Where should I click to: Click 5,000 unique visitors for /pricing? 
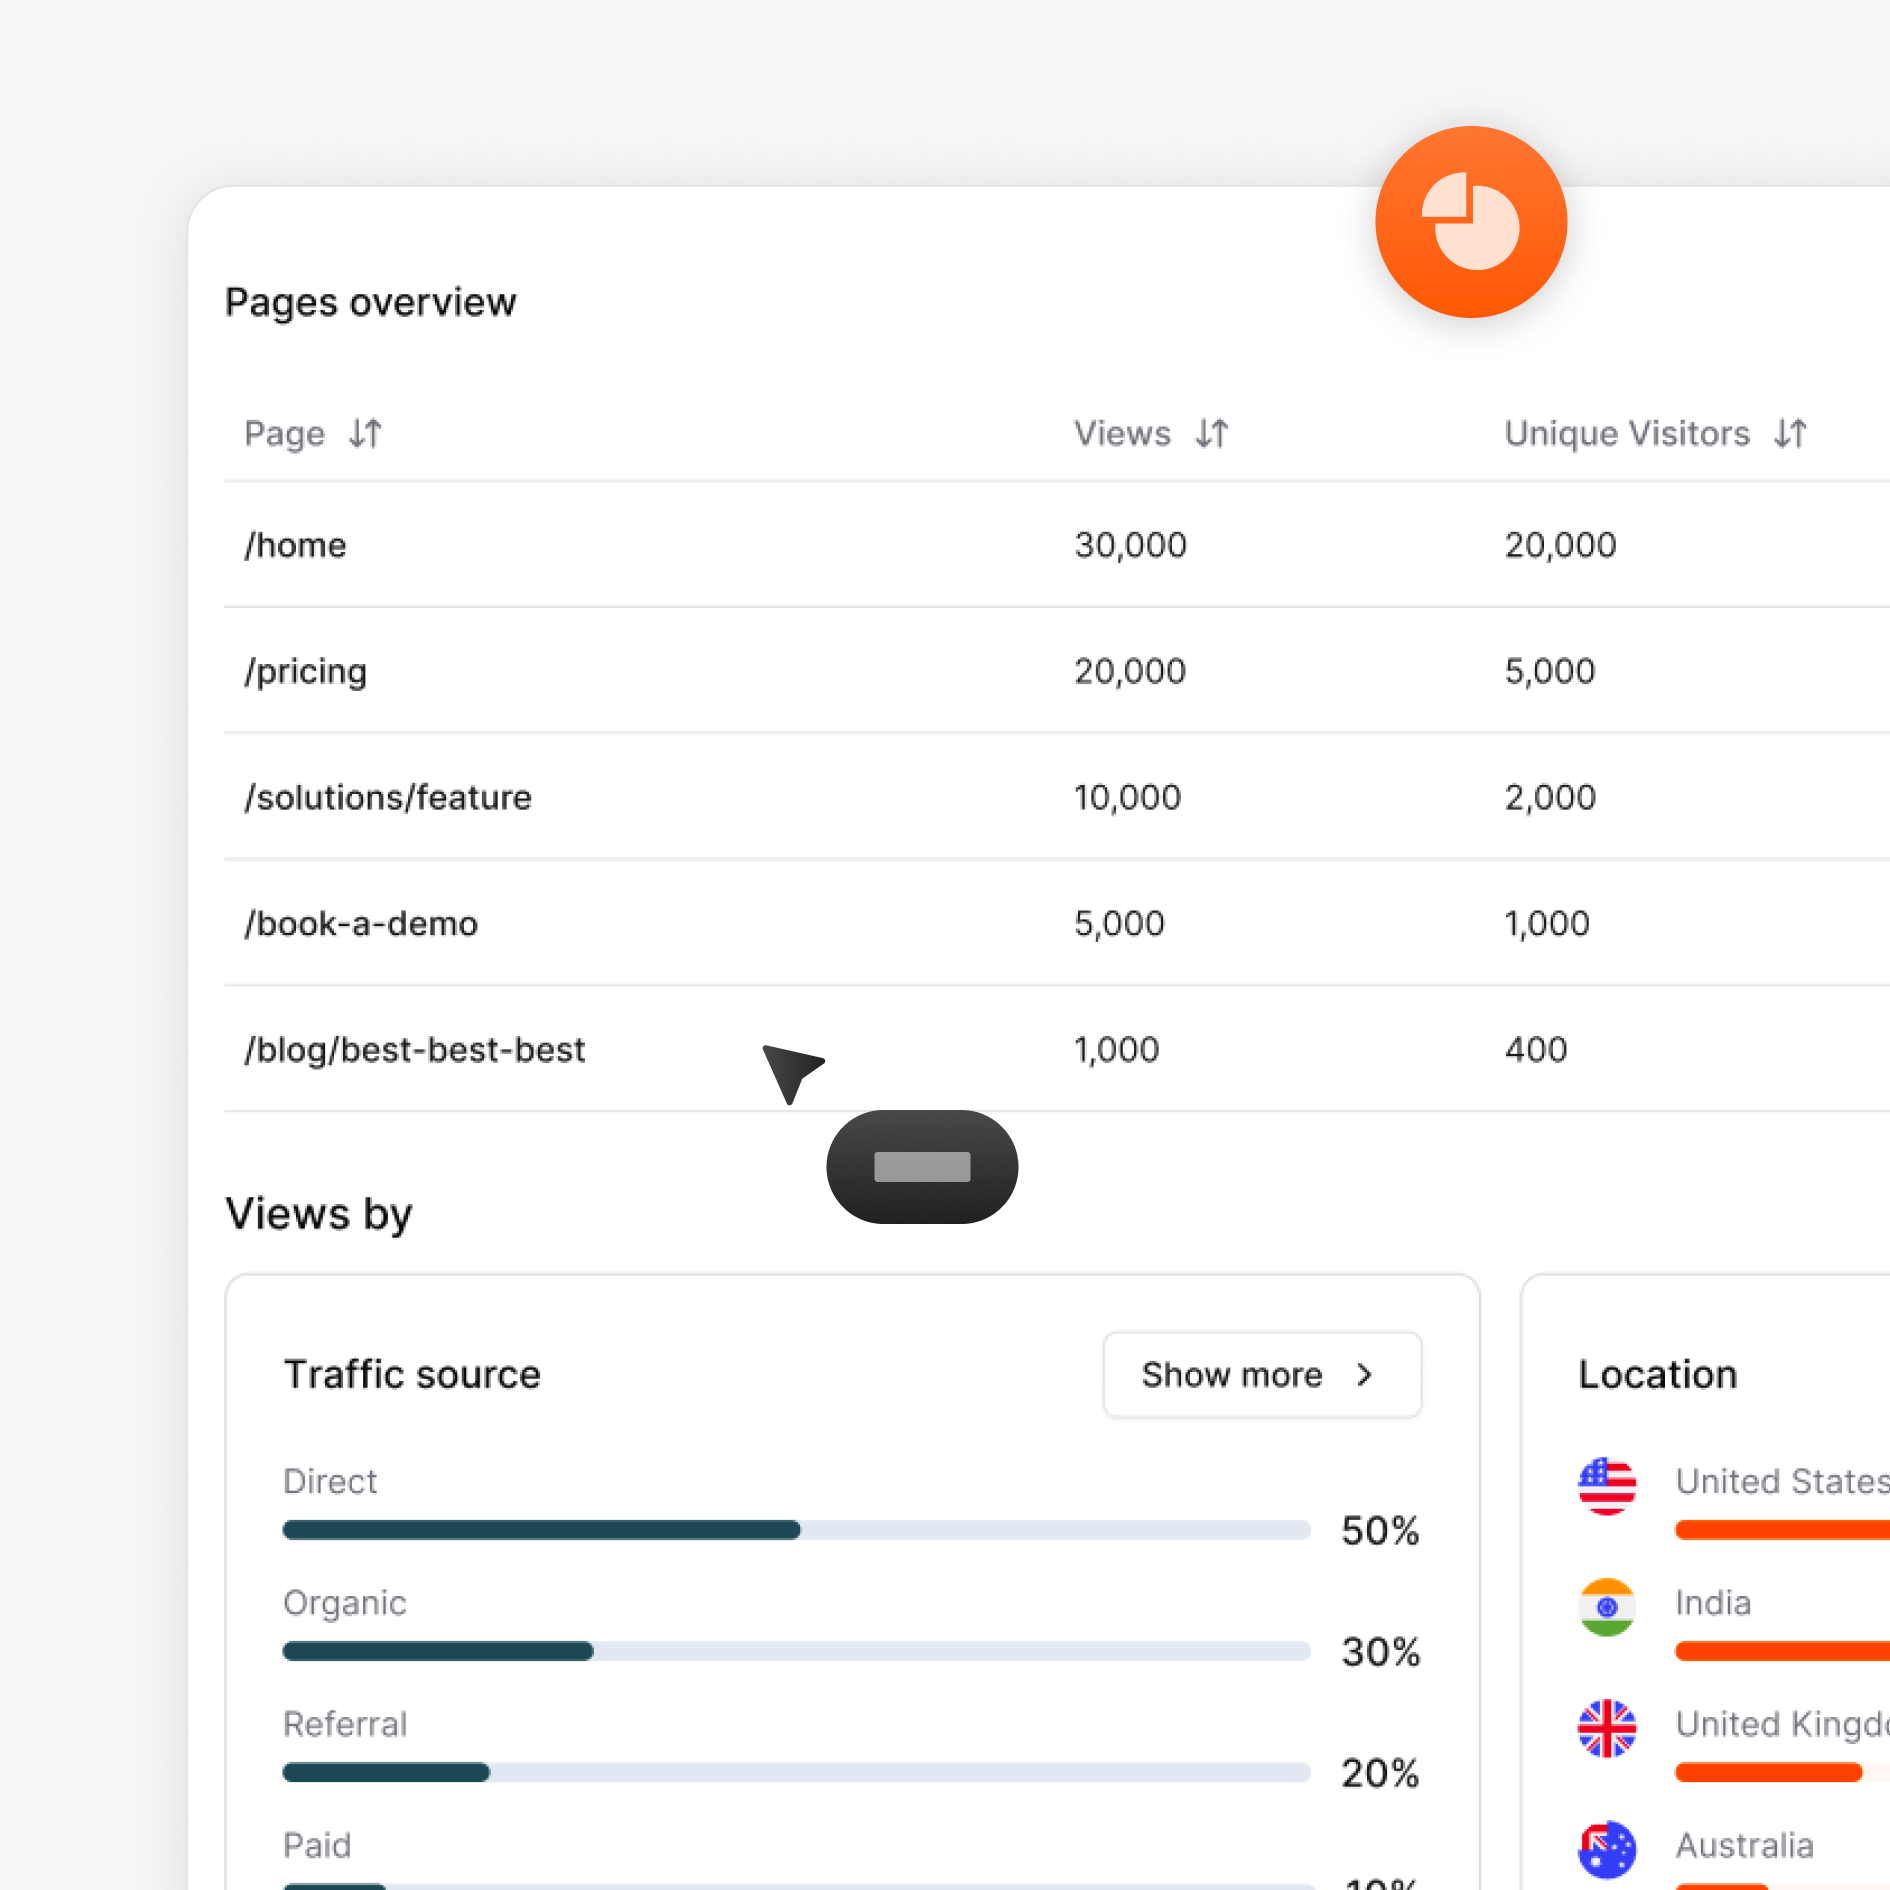pos(1549,671)
